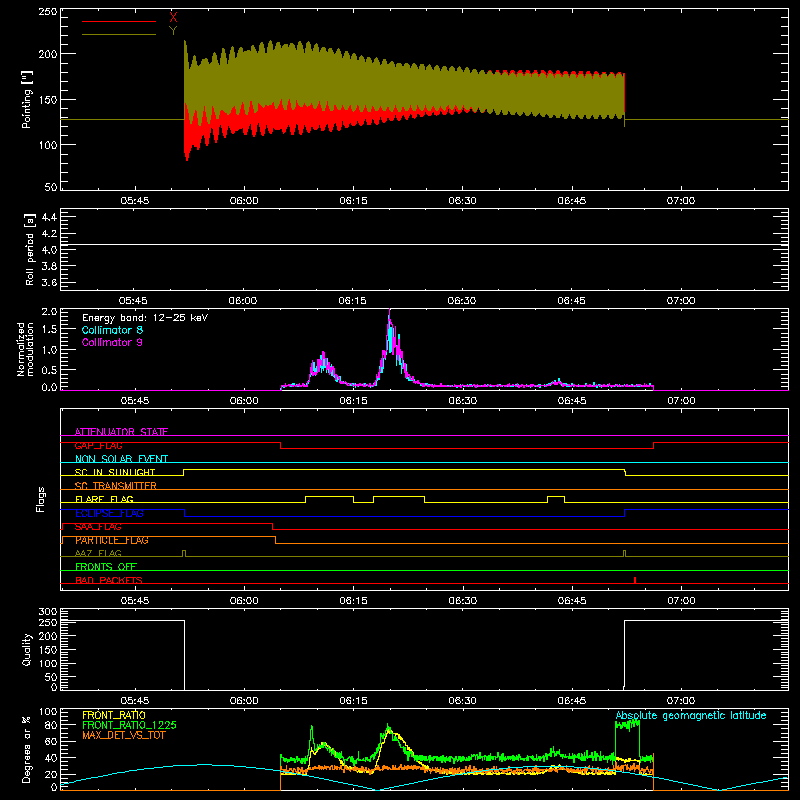Click the 'Degrees or %' axis title

click(27, 749)
